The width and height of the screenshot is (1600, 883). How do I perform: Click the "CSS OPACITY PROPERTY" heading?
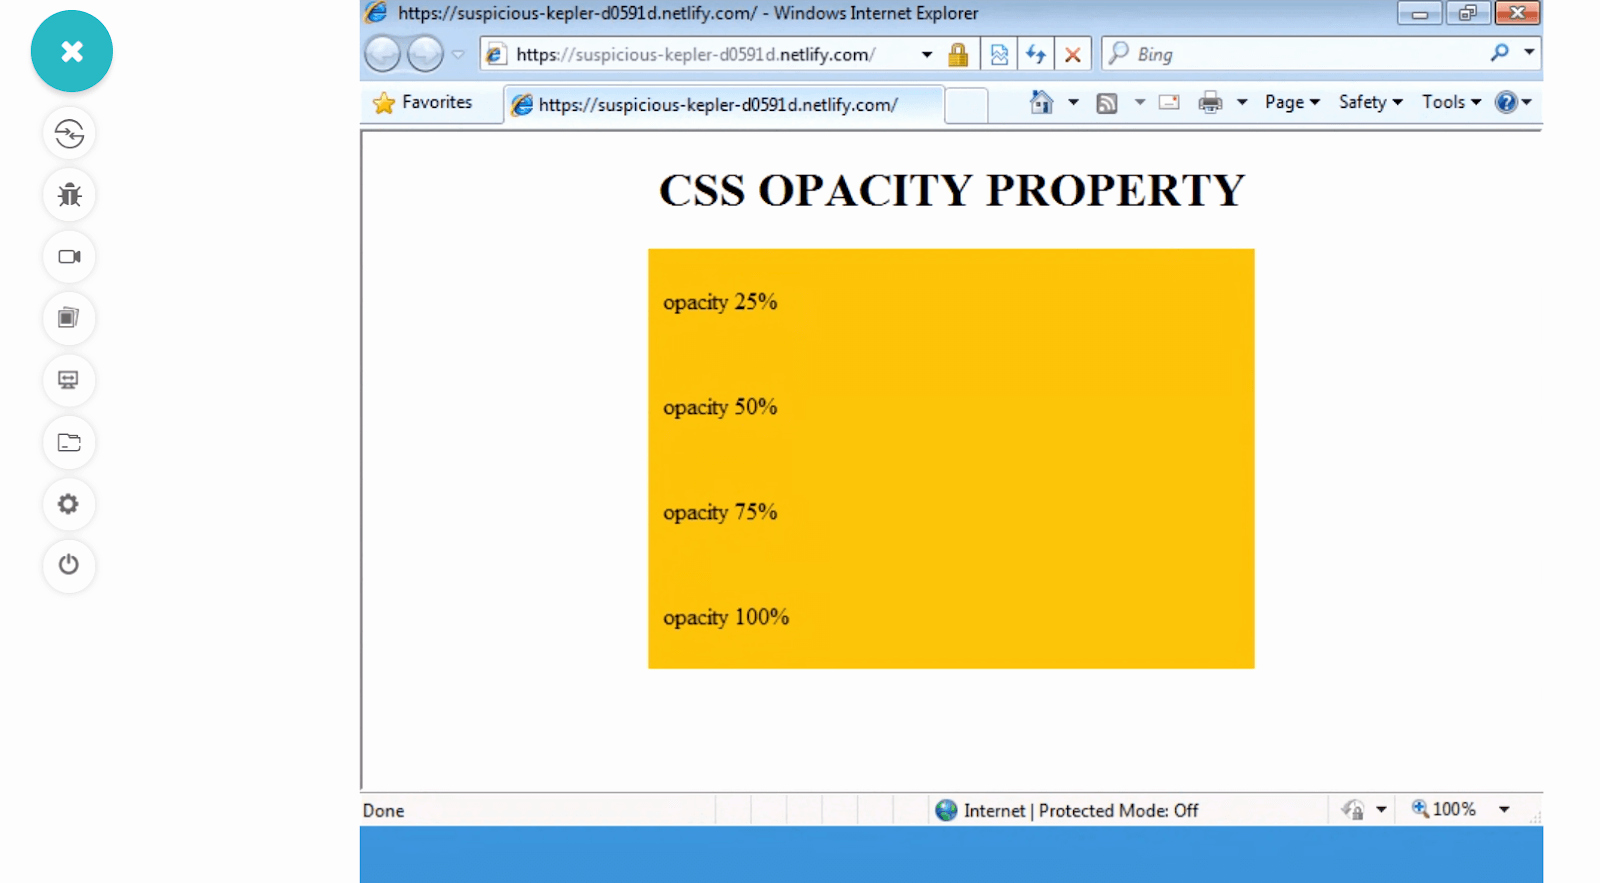pos(952,190)
